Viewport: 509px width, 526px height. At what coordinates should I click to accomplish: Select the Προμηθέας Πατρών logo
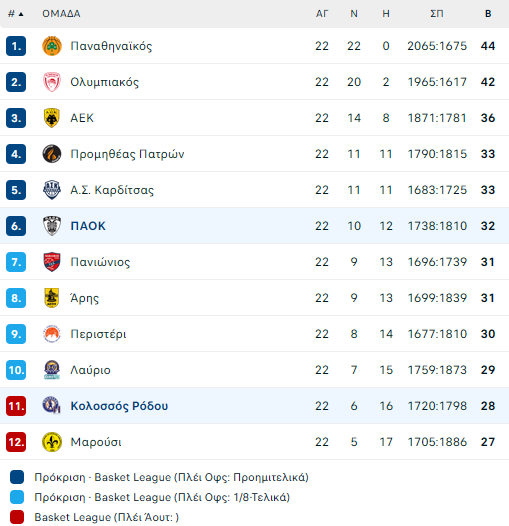click(52, 154)
